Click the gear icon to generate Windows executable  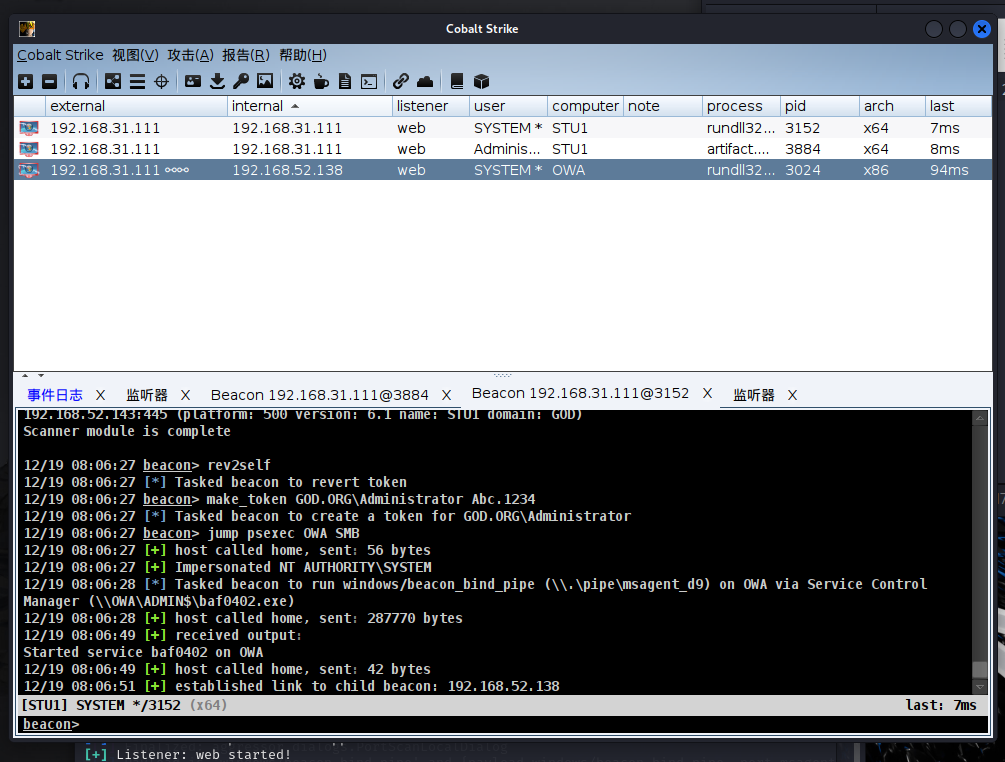[296, 81]
